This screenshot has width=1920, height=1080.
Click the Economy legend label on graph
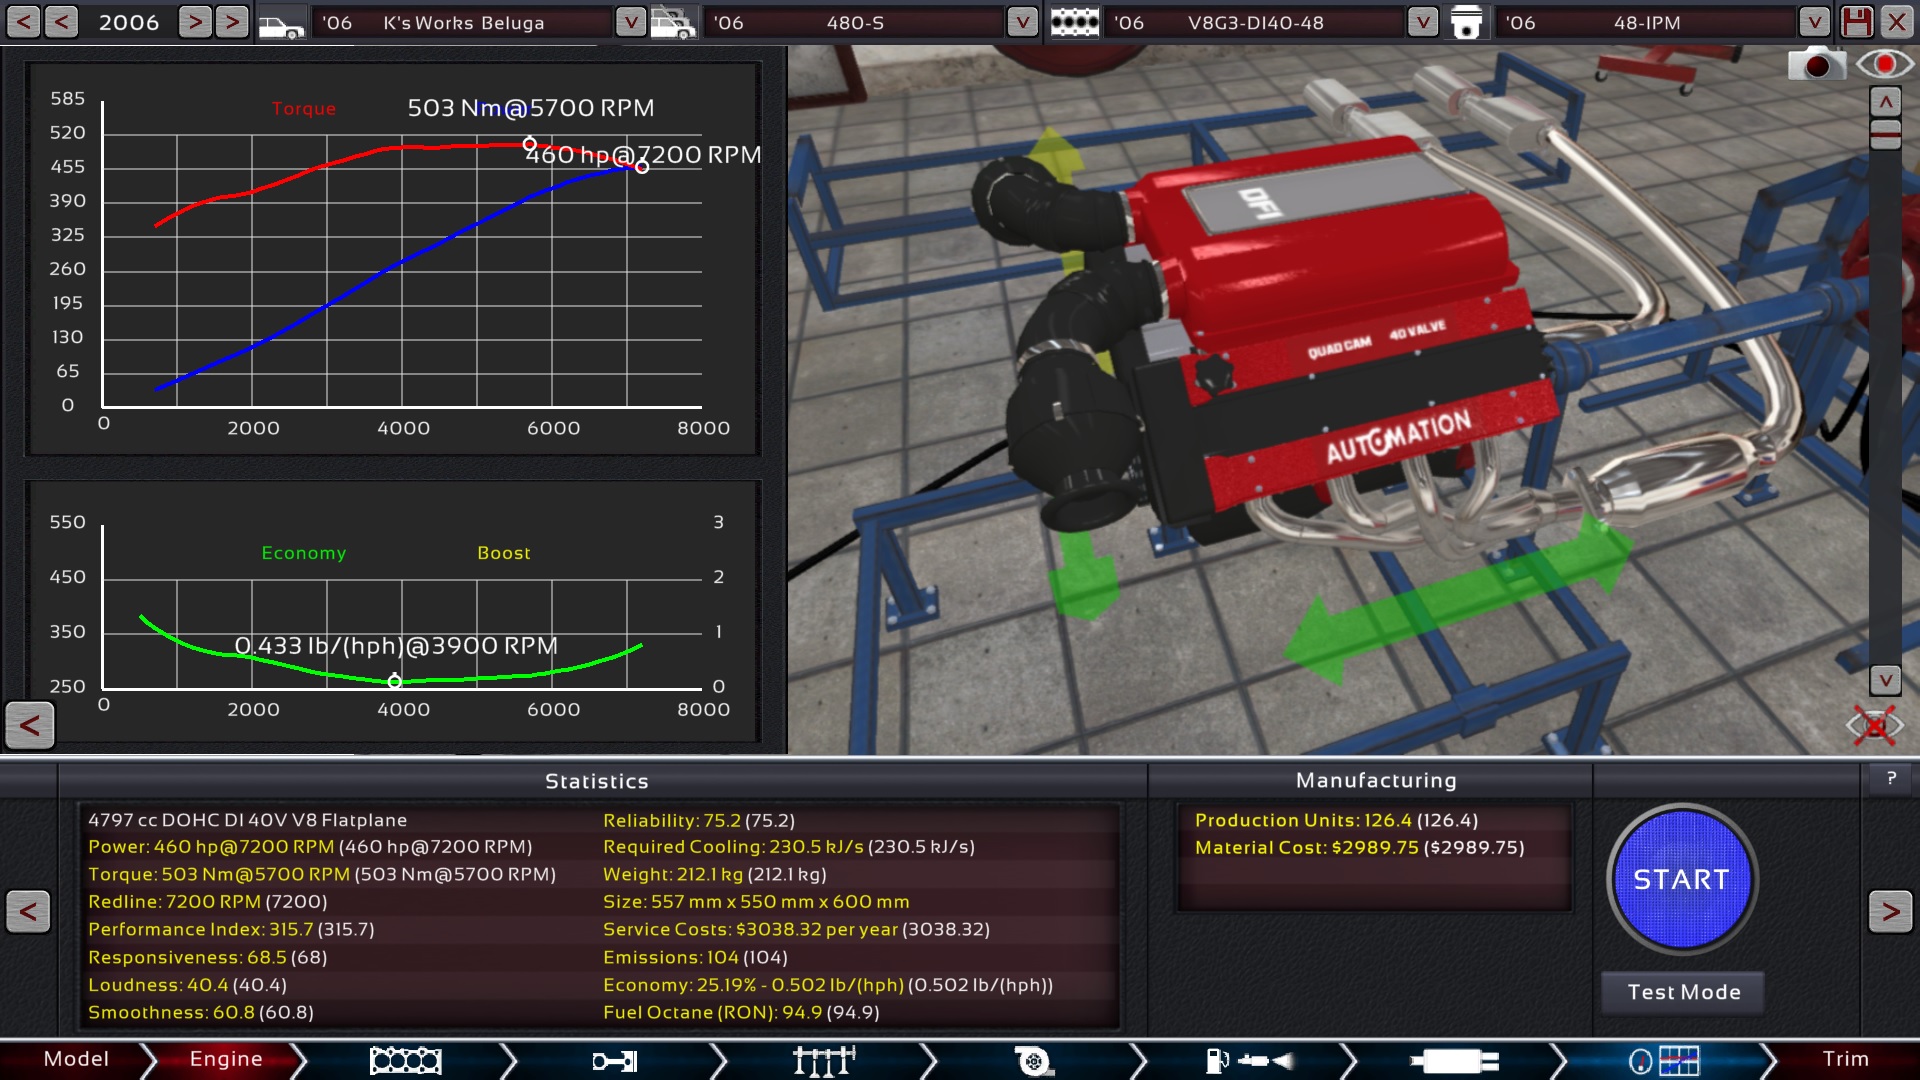click(304, 553)
